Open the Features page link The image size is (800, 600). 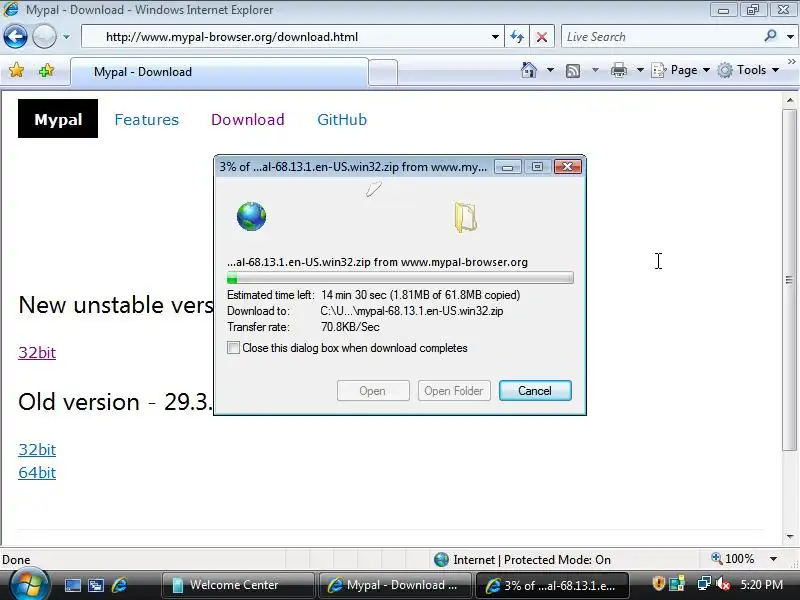click(146, 119)
